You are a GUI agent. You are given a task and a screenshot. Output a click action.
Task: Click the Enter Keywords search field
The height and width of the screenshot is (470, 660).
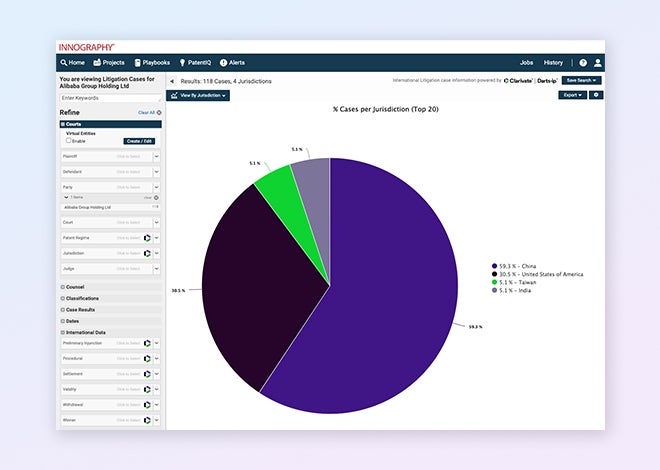click(x=108, y=98)
